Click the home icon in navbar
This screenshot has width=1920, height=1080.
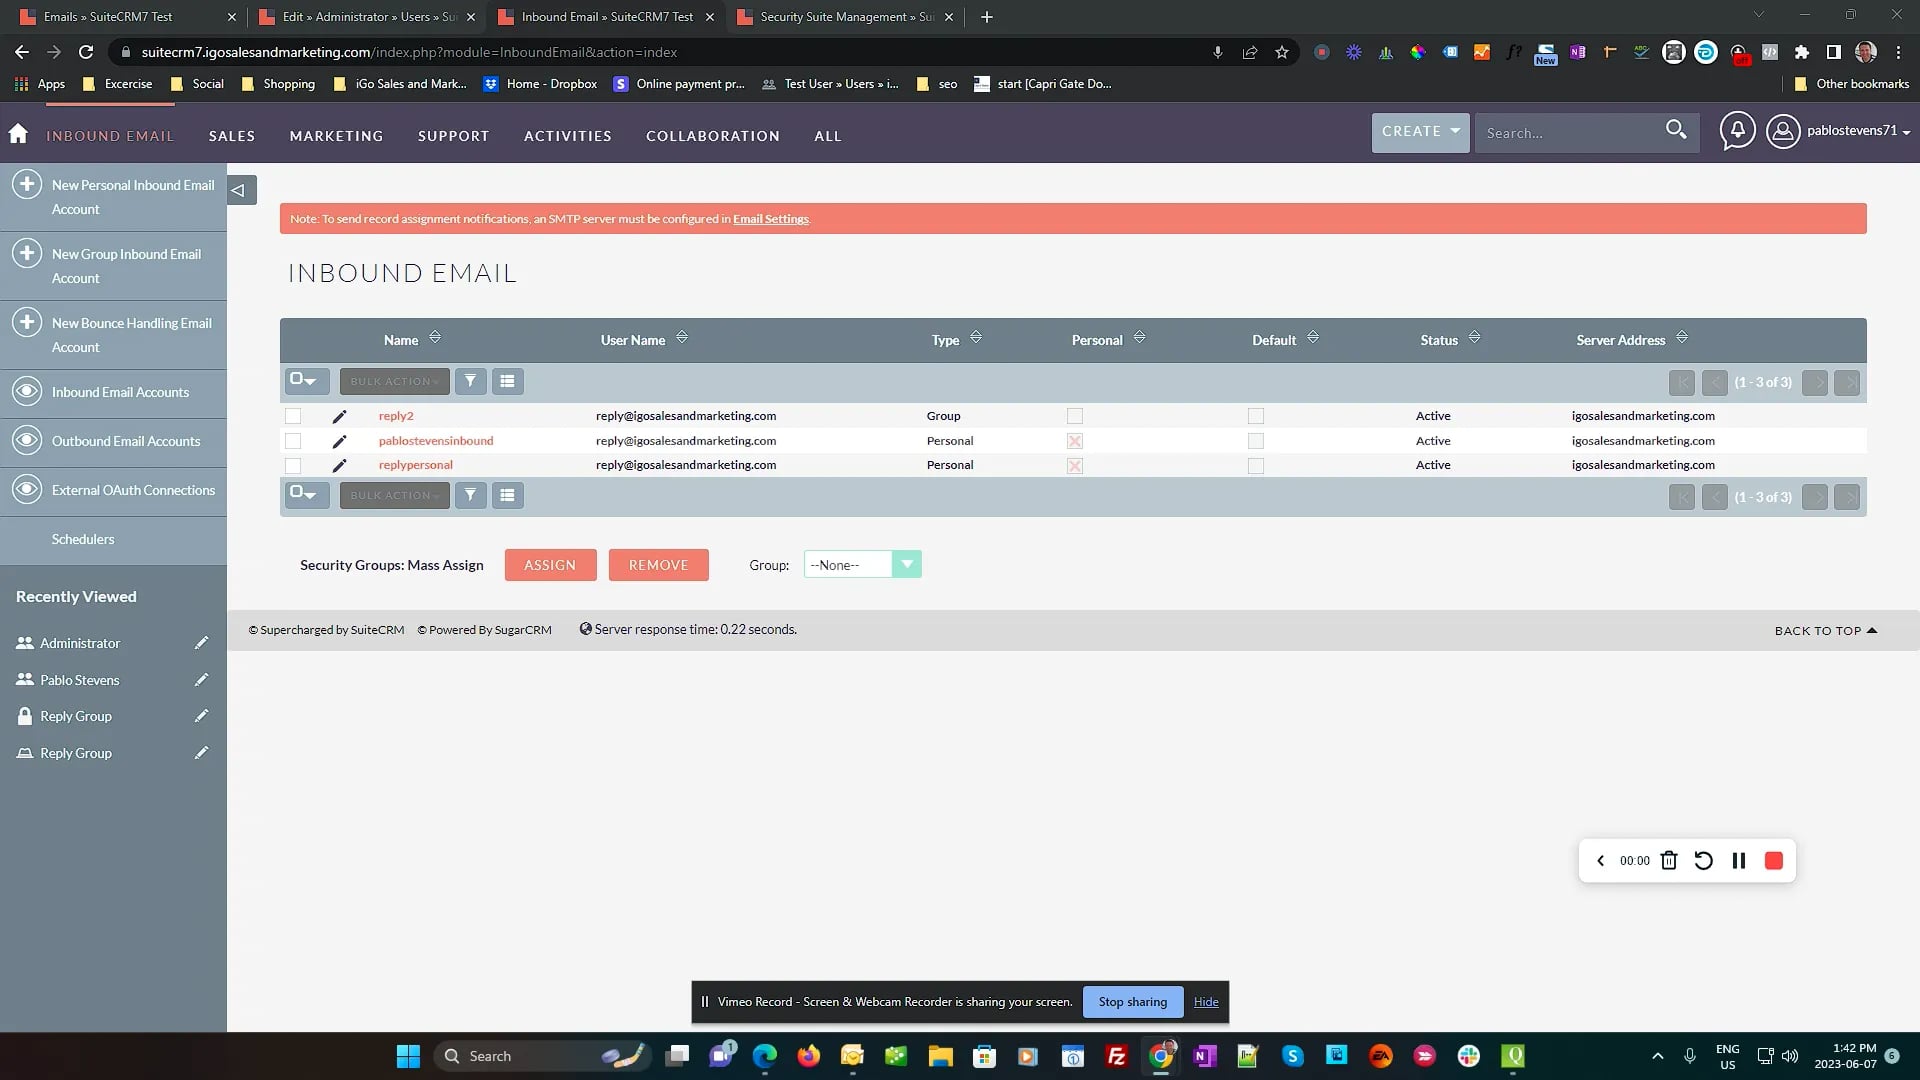point(18,134)
